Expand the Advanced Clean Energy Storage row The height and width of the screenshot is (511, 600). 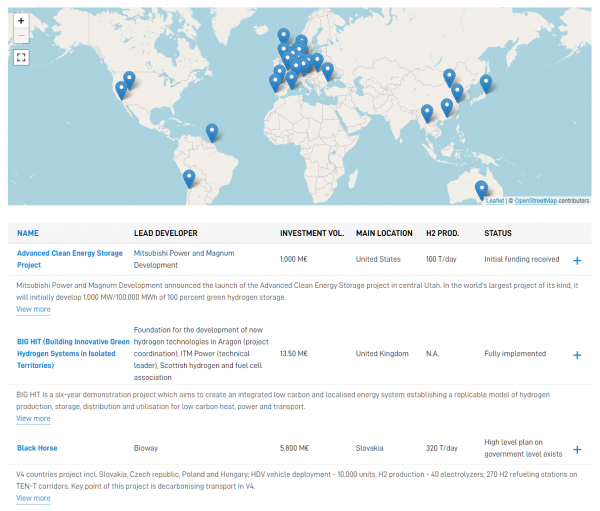[x=577, y=260]
